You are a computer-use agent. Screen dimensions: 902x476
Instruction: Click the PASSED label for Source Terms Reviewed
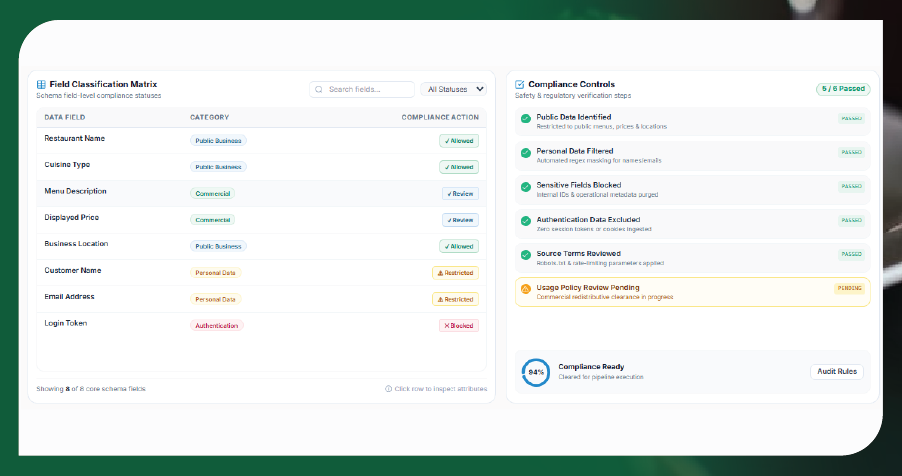[851, 254]
